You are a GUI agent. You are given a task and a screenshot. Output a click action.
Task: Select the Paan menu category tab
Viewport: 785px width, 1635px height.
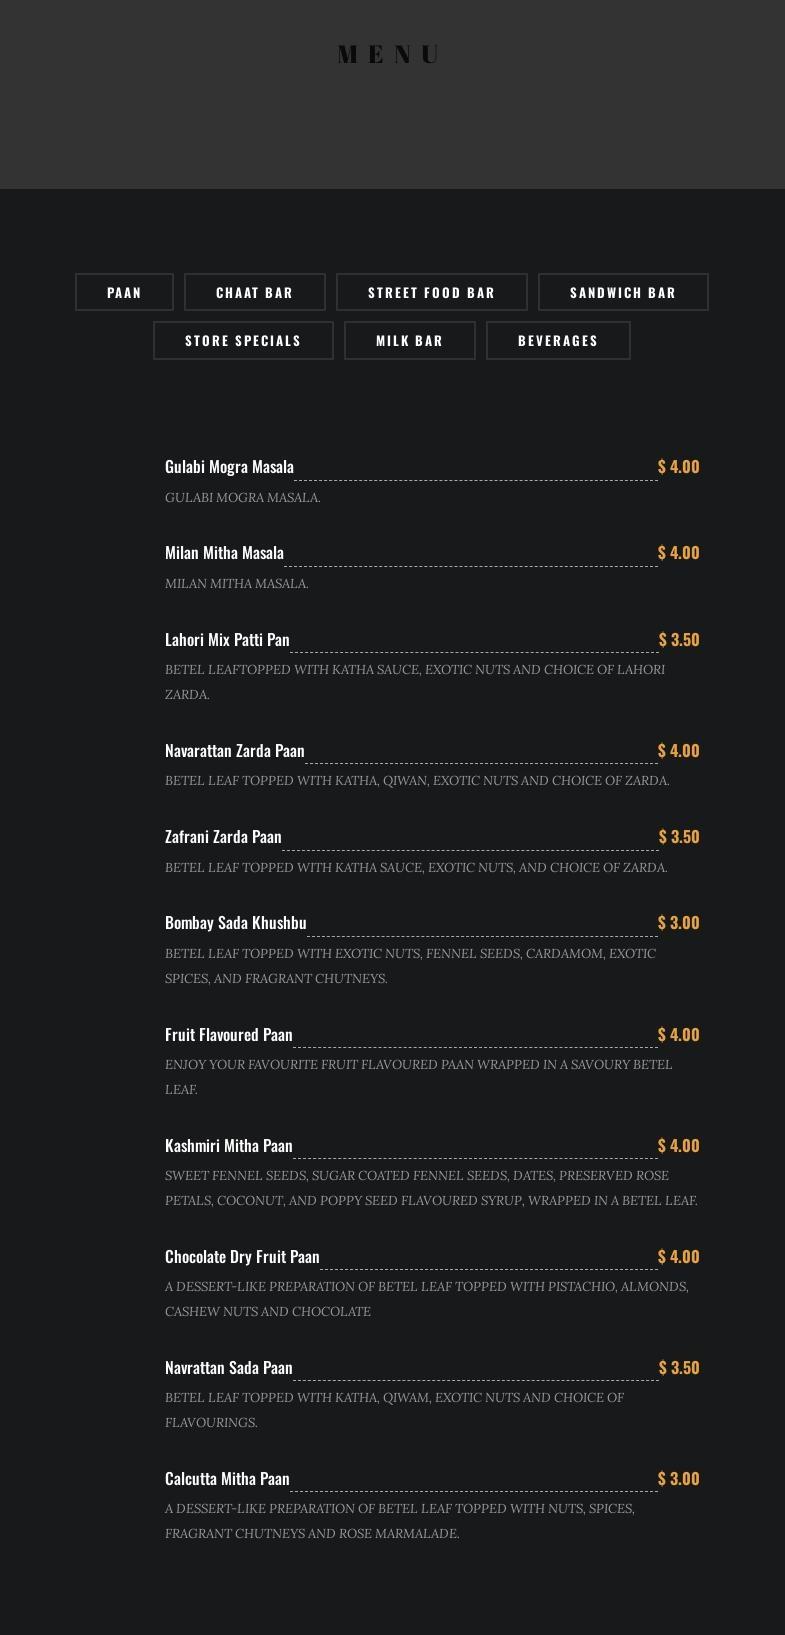(124, 292)
